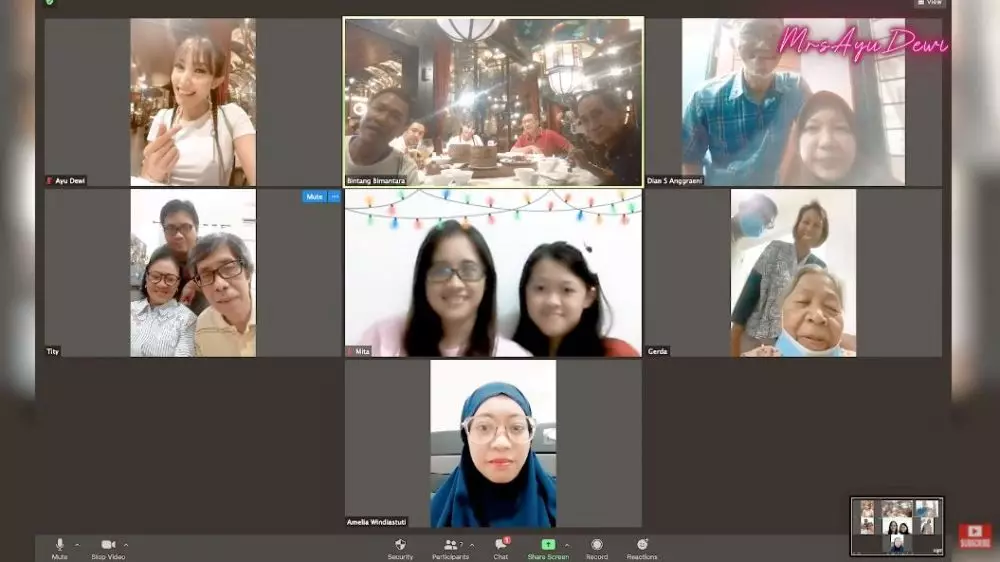Click the 'Ayu Dewi' name label

point(66,181)
